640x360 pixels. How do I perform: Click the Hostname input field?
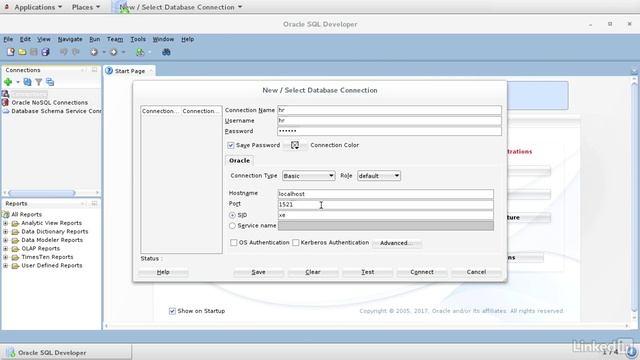386,194
